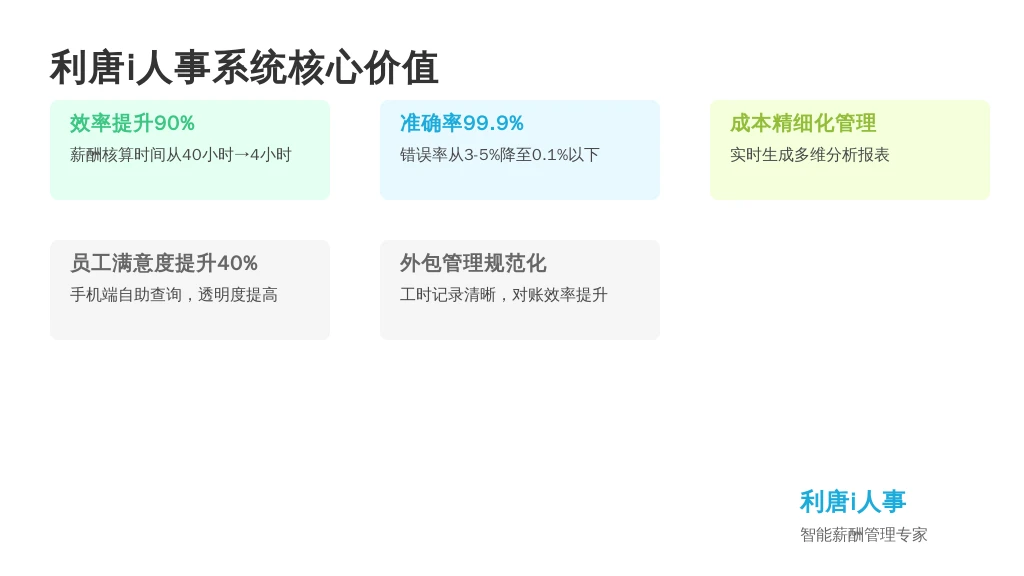Select the text 错误率从3-5%降至0.1%以下
Image resolution: width=1024 pixels, height=576 pixels.
tap(499, 155)
